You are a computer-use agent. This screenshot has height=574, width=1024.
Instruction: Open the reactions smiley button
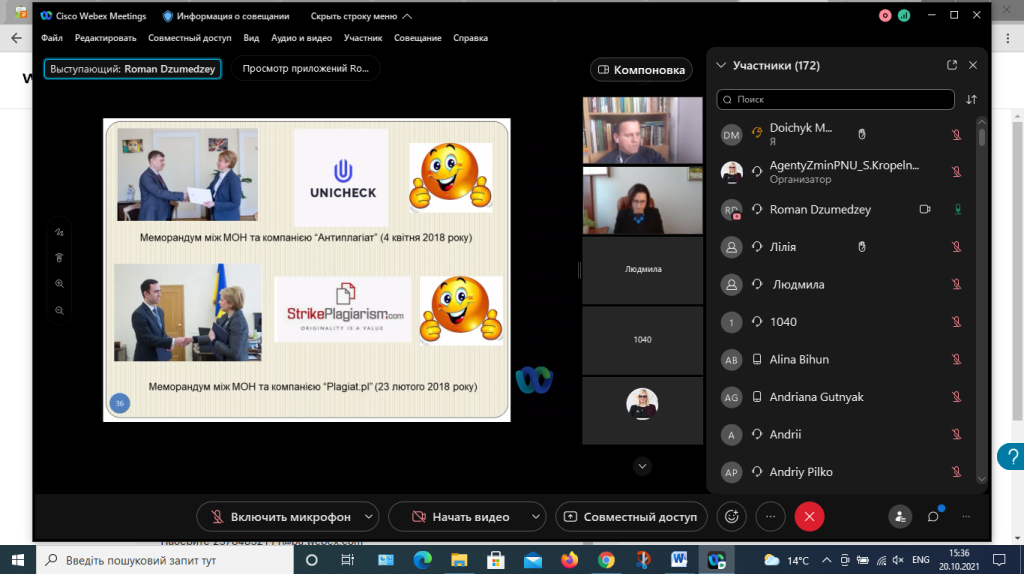[x=733, y=517]
